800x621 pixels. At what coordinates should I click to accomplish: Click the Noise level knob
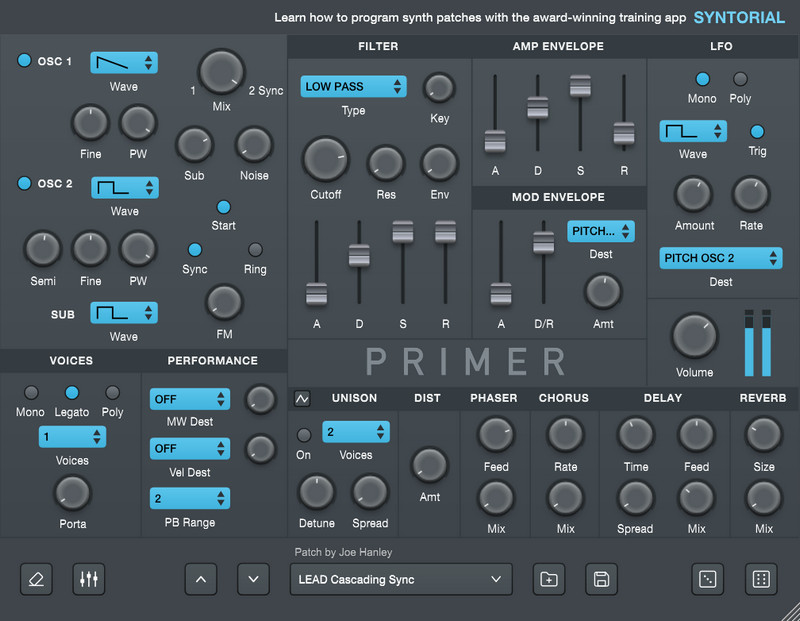pos(254,145)
